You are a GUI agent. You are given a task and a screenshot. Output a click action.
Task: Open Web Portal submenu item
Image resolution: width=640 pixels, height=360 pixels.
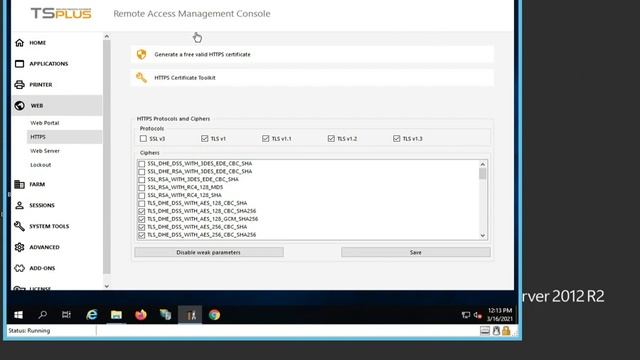point(44,123)
